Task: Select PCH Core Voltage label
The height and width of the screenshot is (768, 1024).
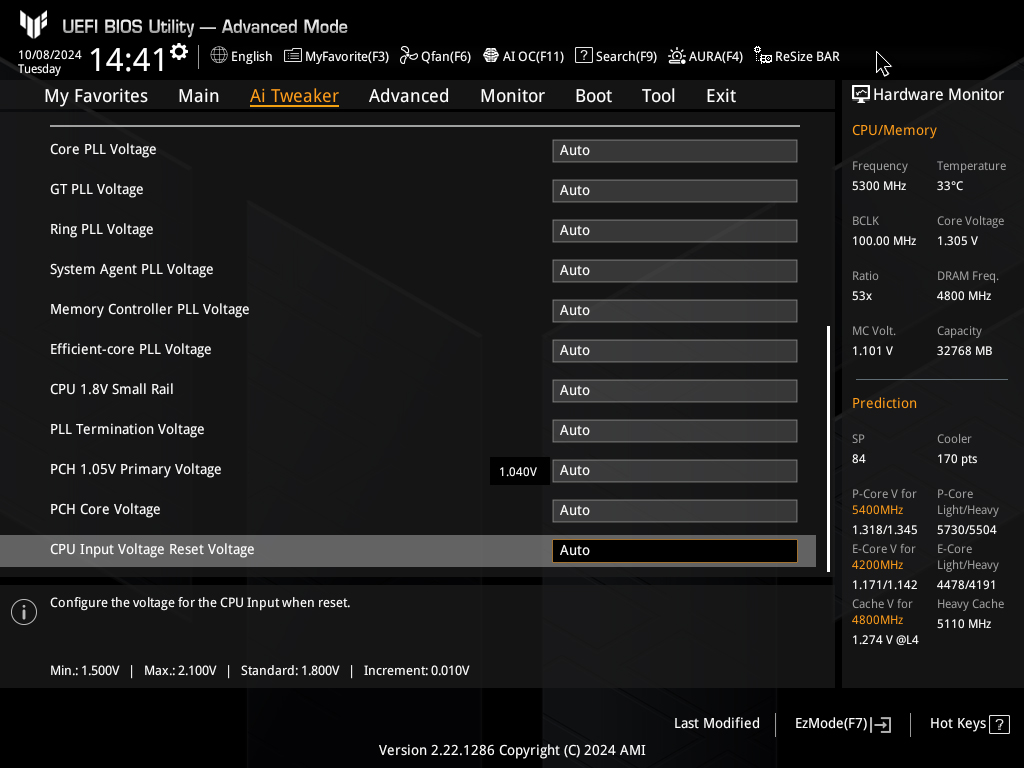Action: pyautogui.click(x=105, y=509)
